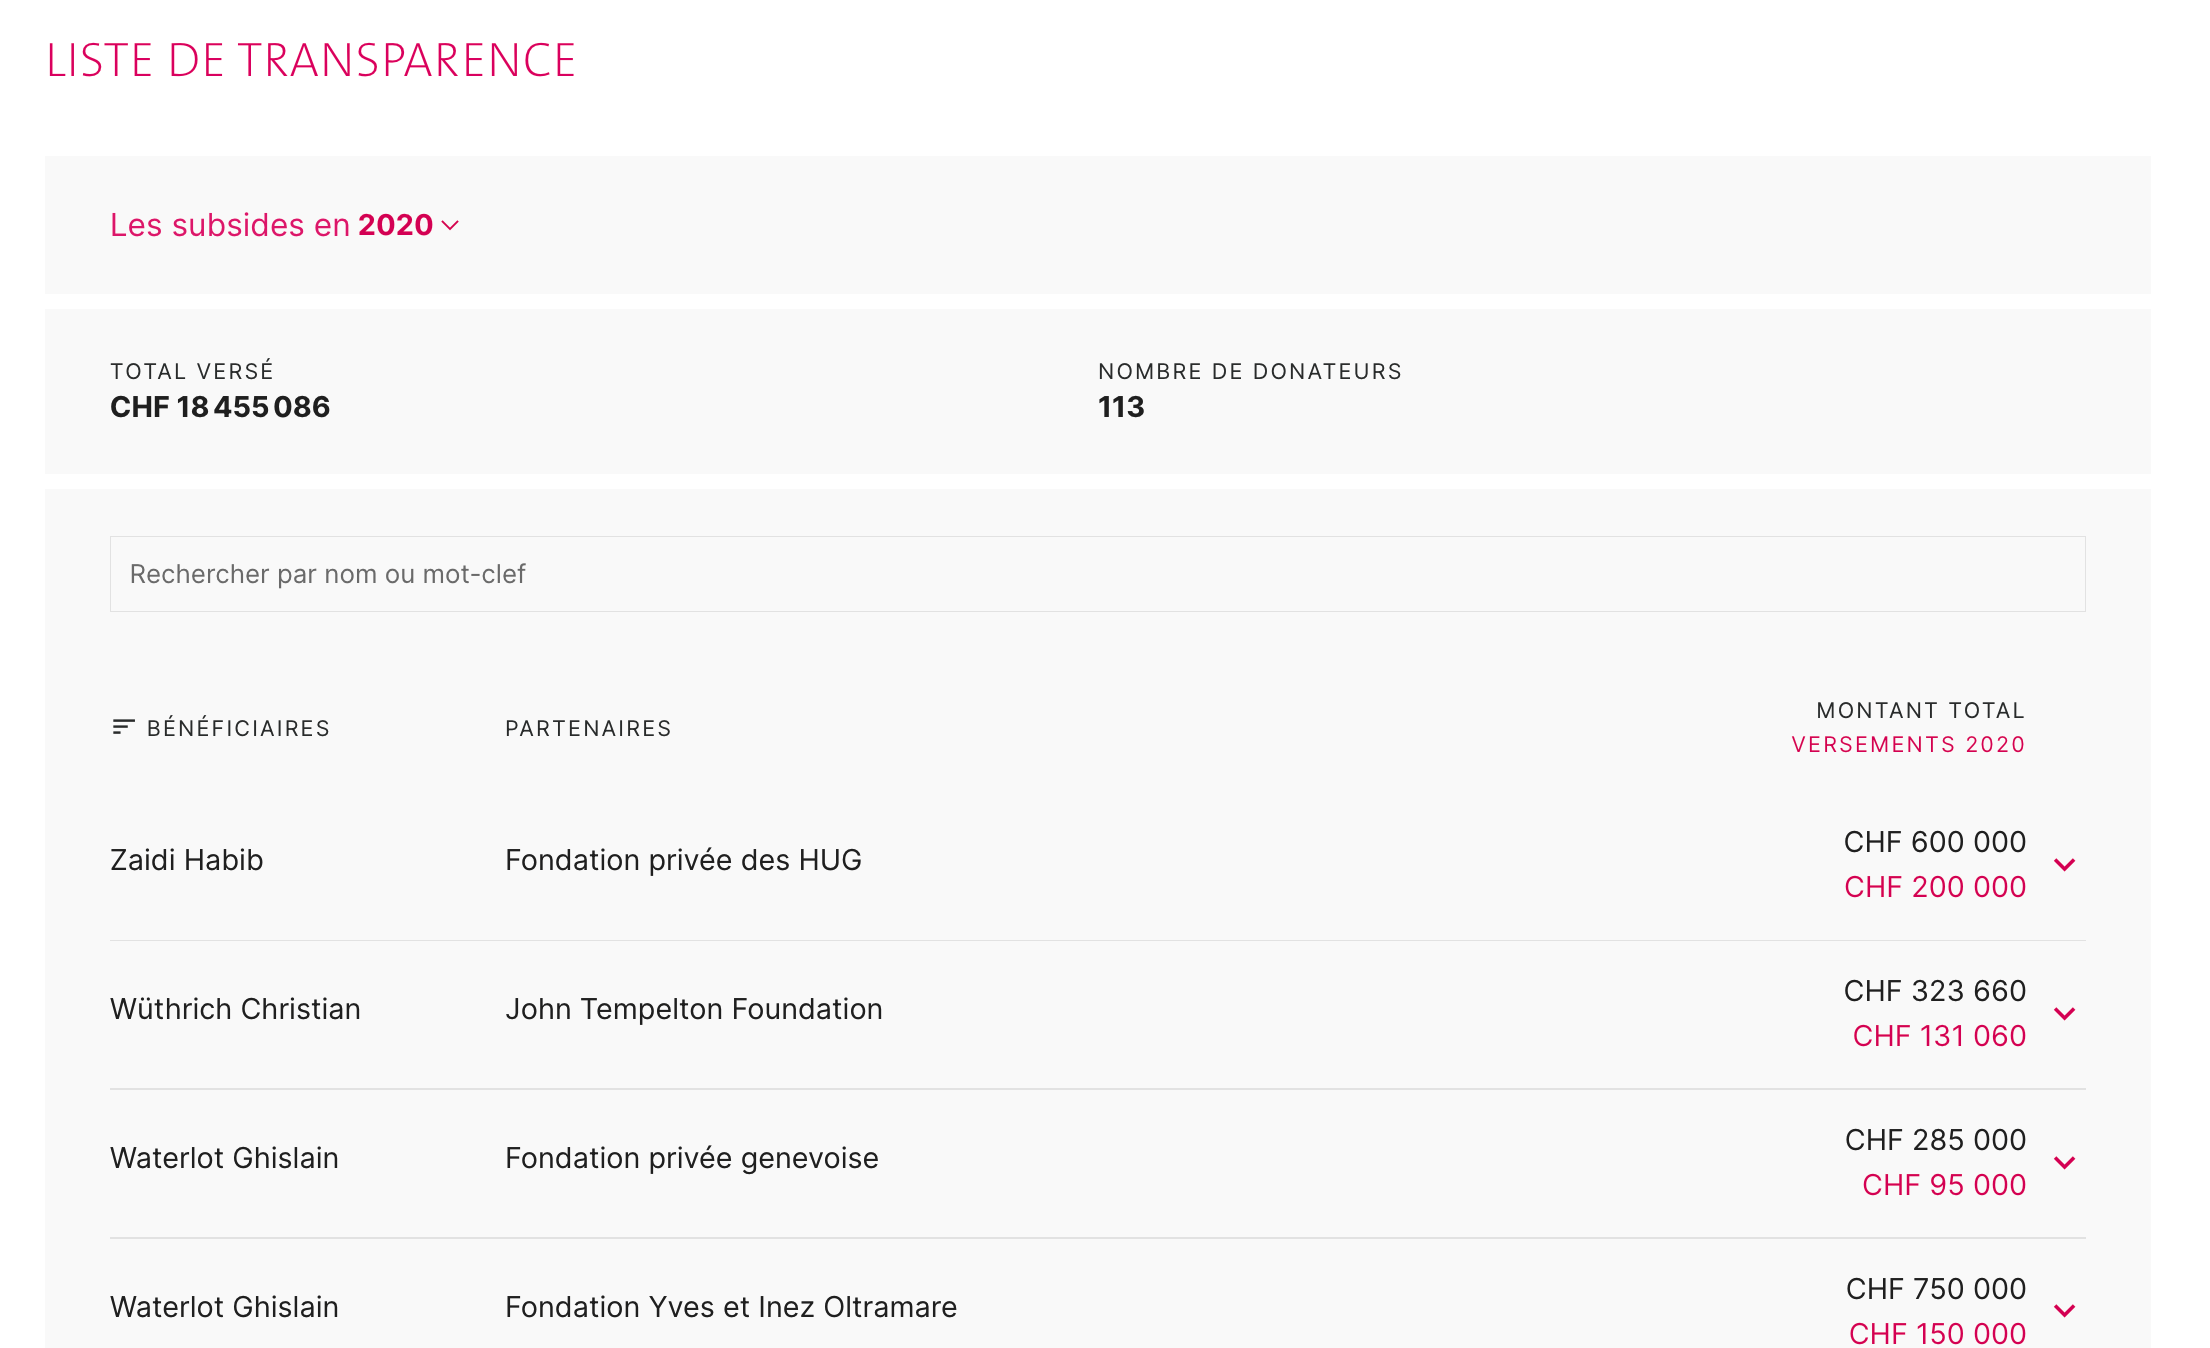Click the search by name or keyword field
Viewport: 2210px width, 1348px height.
1097,574
